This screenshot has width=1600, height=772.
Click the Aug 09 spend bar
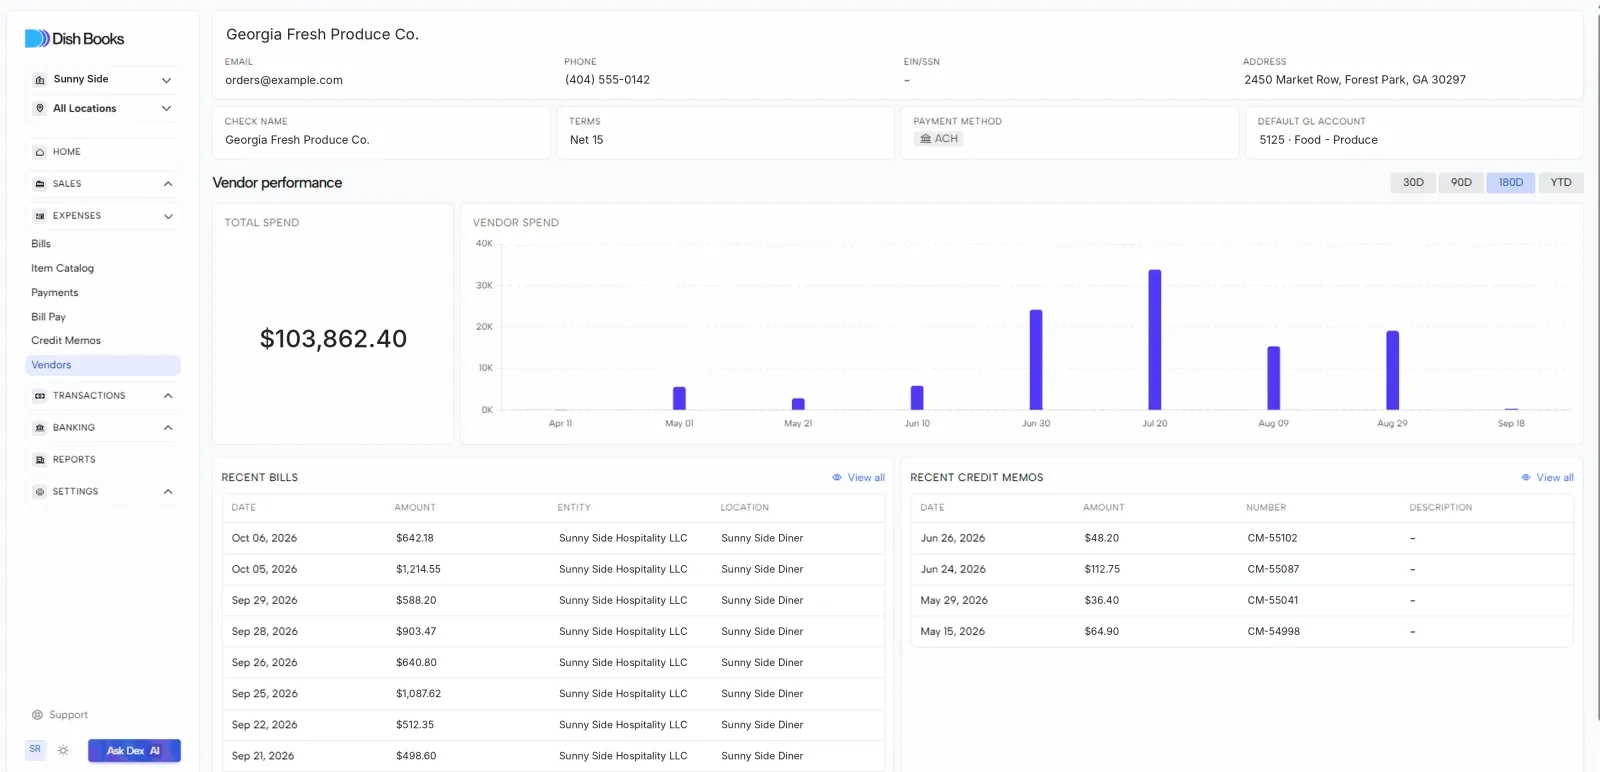pos(1274,378)
